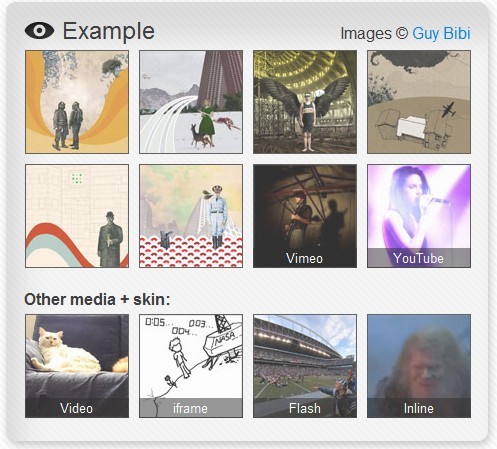Open thumbnail of winged figure under dome

click(305, 102)
